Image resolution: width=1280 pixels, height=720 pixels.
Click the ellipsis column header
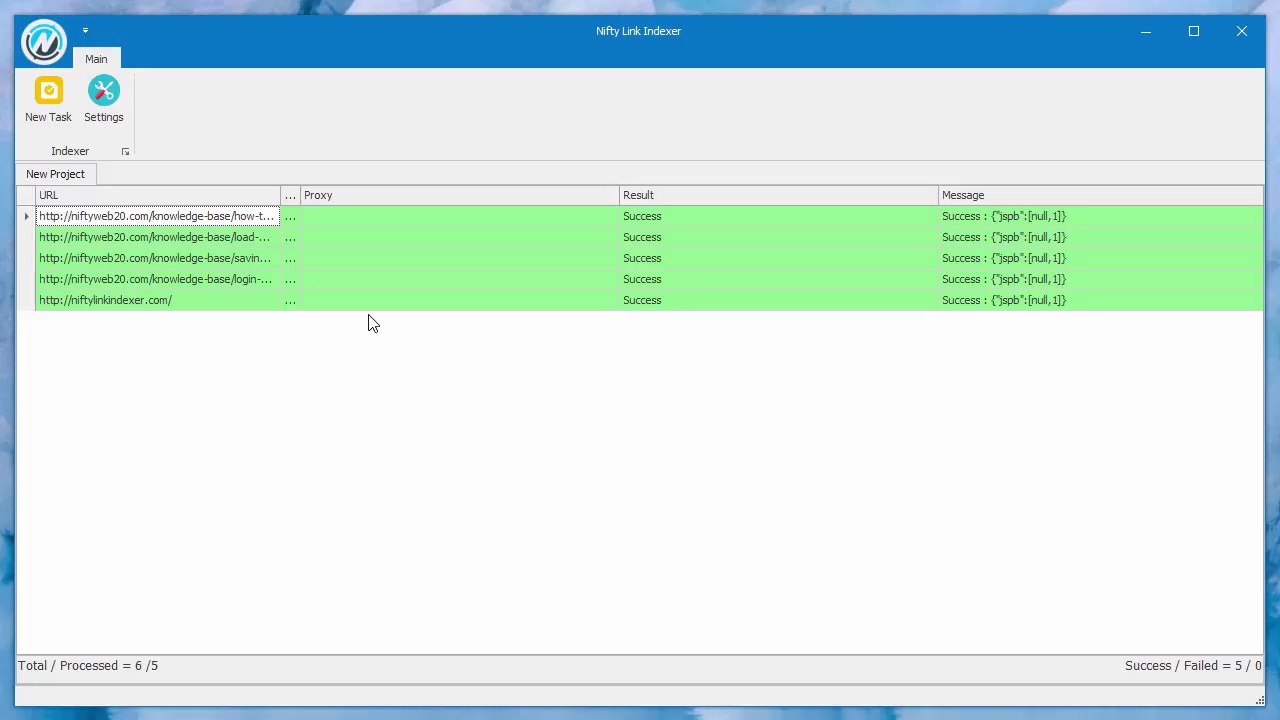tap(290, 195)
